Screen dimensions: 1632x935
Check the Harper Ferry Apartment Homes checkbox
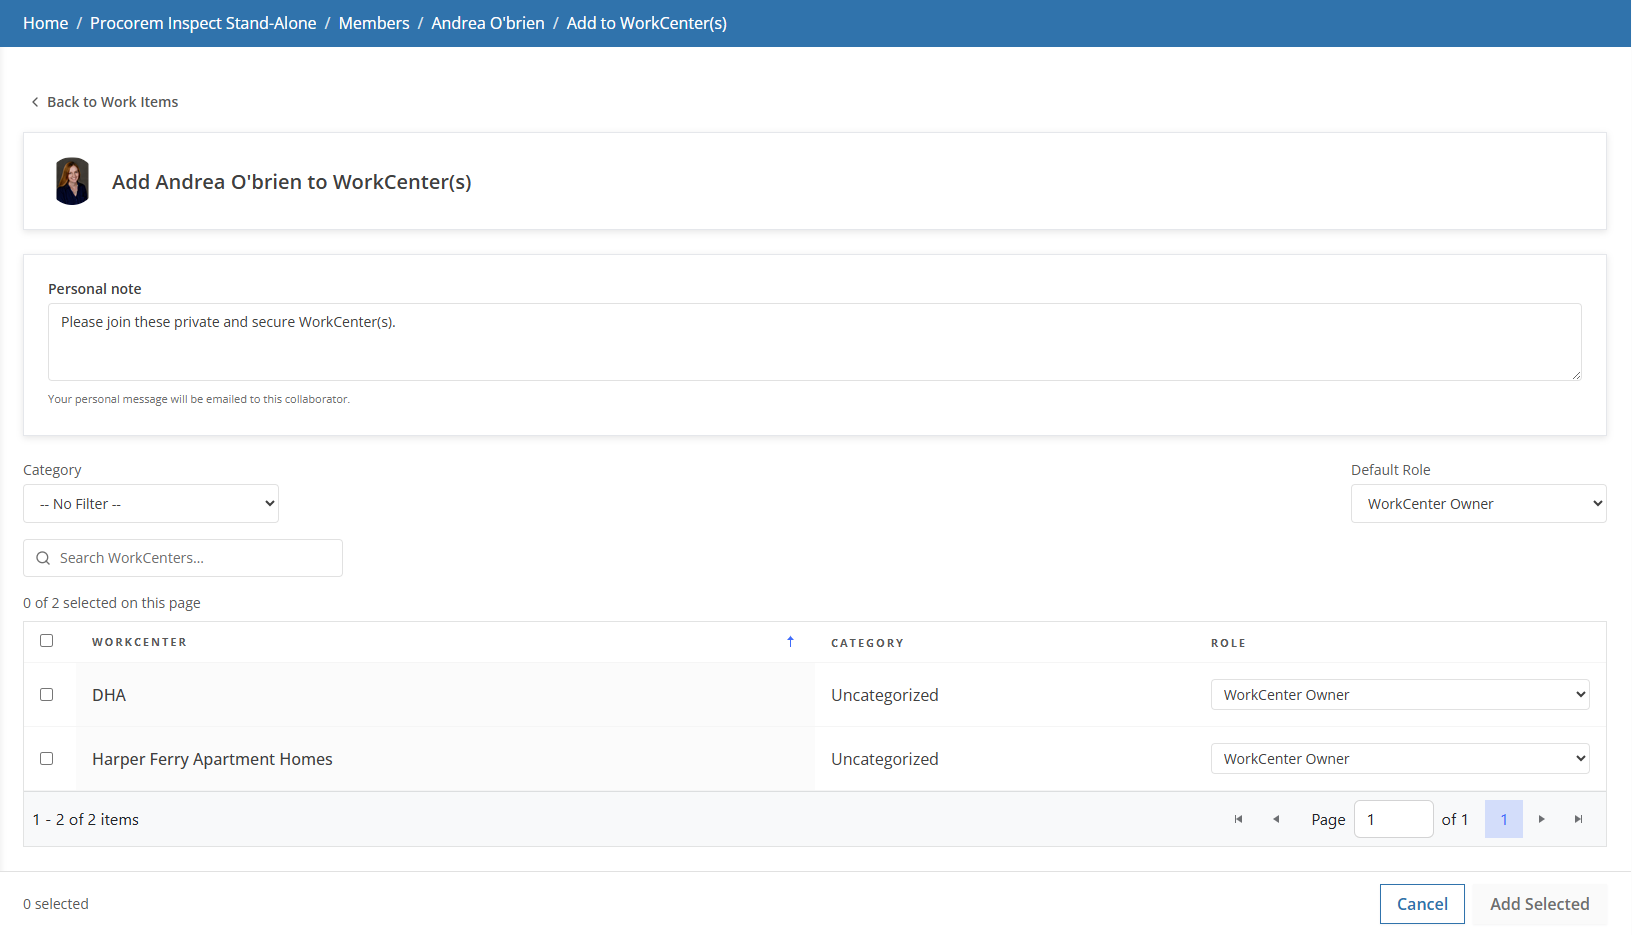[x=46, y=758]
